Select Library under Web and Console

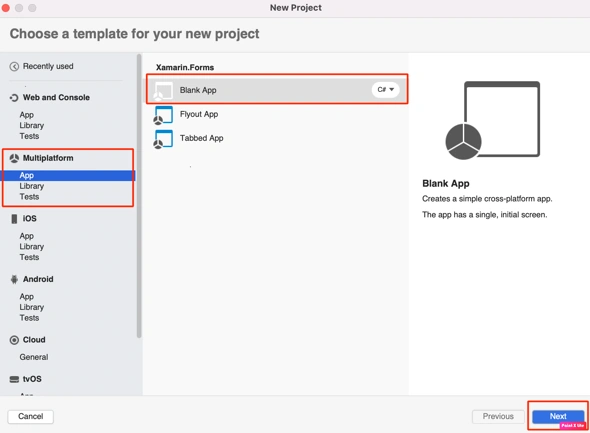point(32,125)
